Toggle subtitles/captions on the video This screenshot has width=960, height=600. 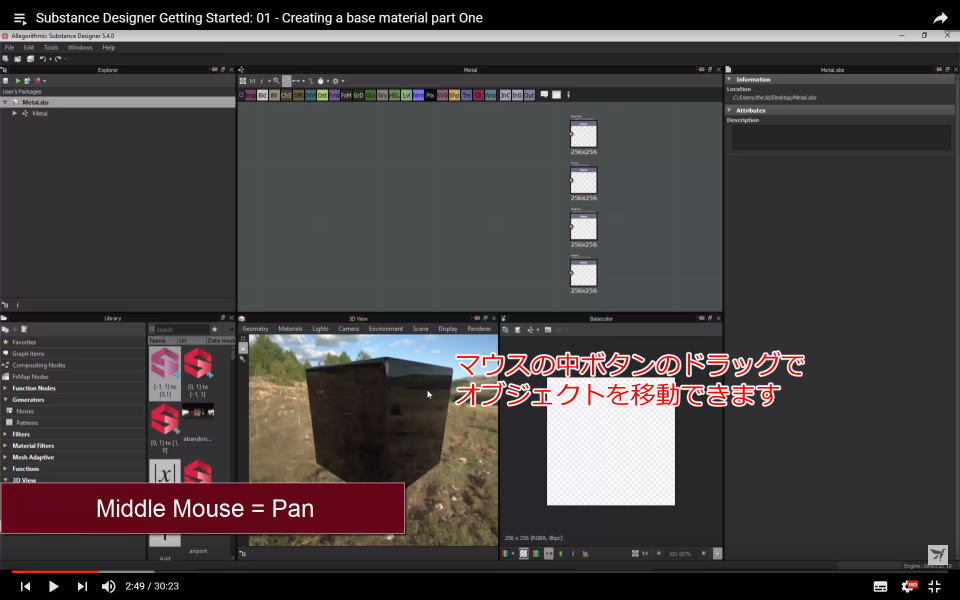(880, 587)
